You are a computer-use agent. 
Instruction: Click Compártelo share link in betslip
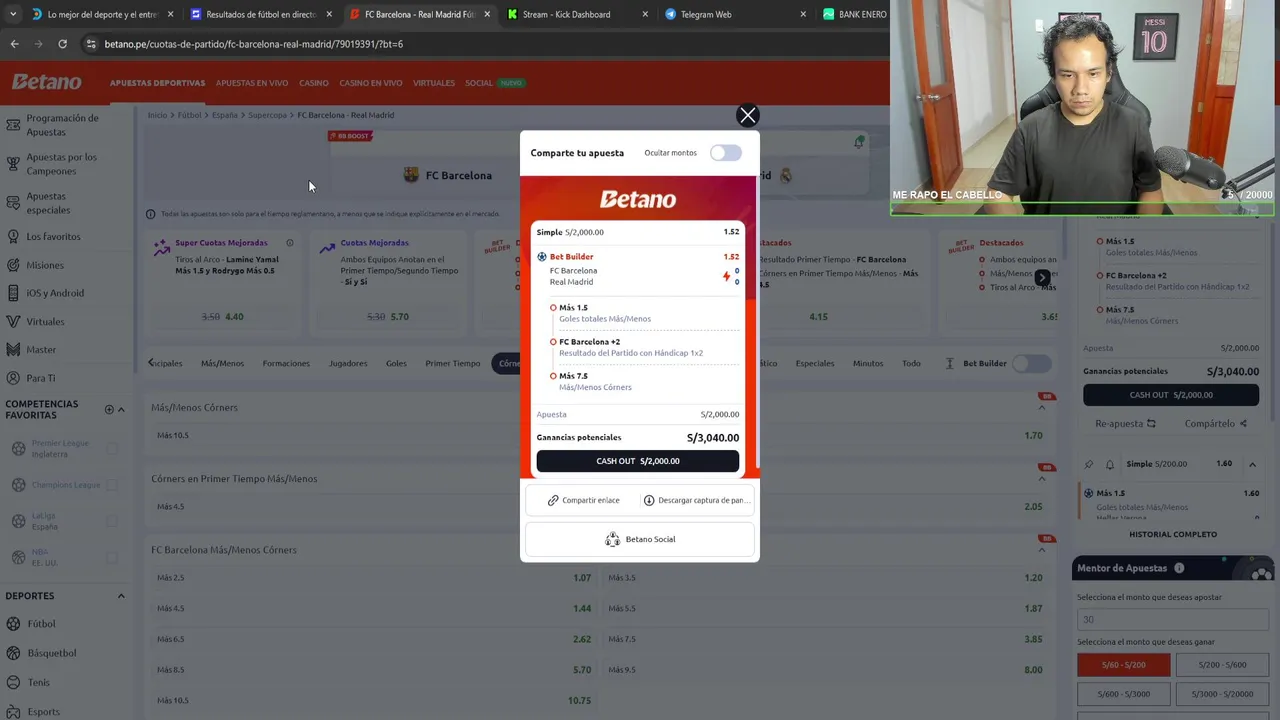pos(1215,424)
